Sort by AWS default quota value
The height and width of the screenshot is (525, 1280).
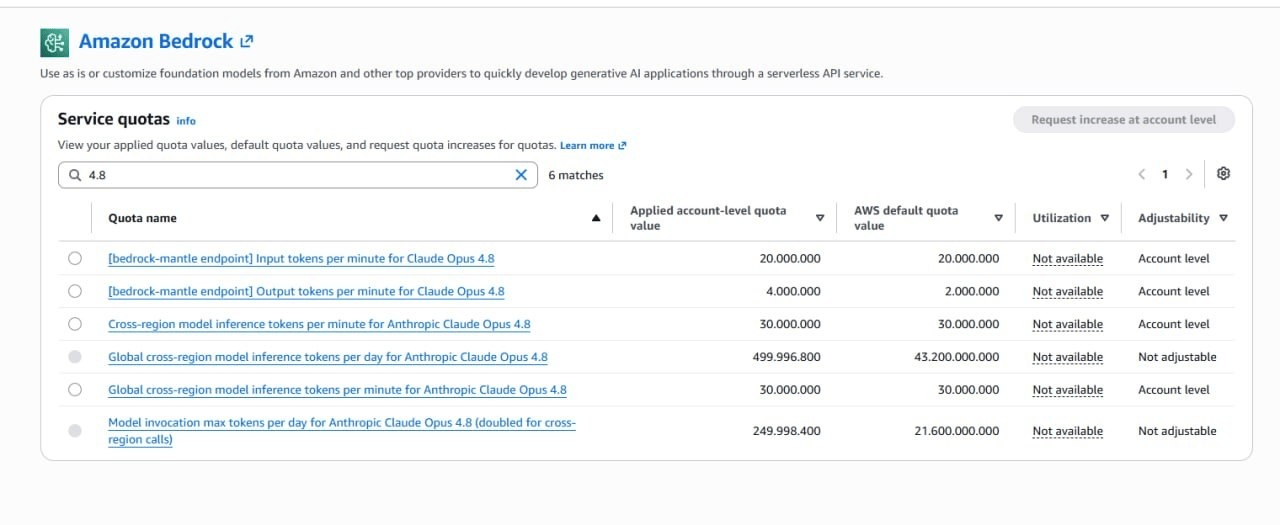[x=998, y=218]
